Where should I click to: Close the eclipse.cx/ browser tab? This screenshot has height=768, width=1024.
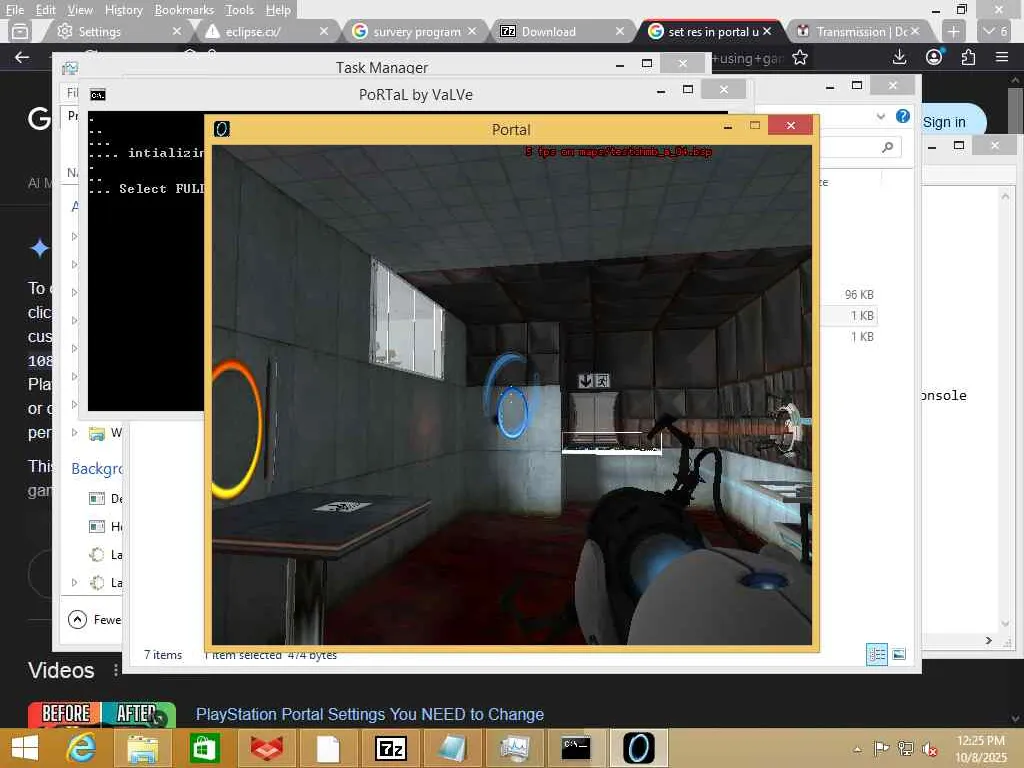pos(324,31)
